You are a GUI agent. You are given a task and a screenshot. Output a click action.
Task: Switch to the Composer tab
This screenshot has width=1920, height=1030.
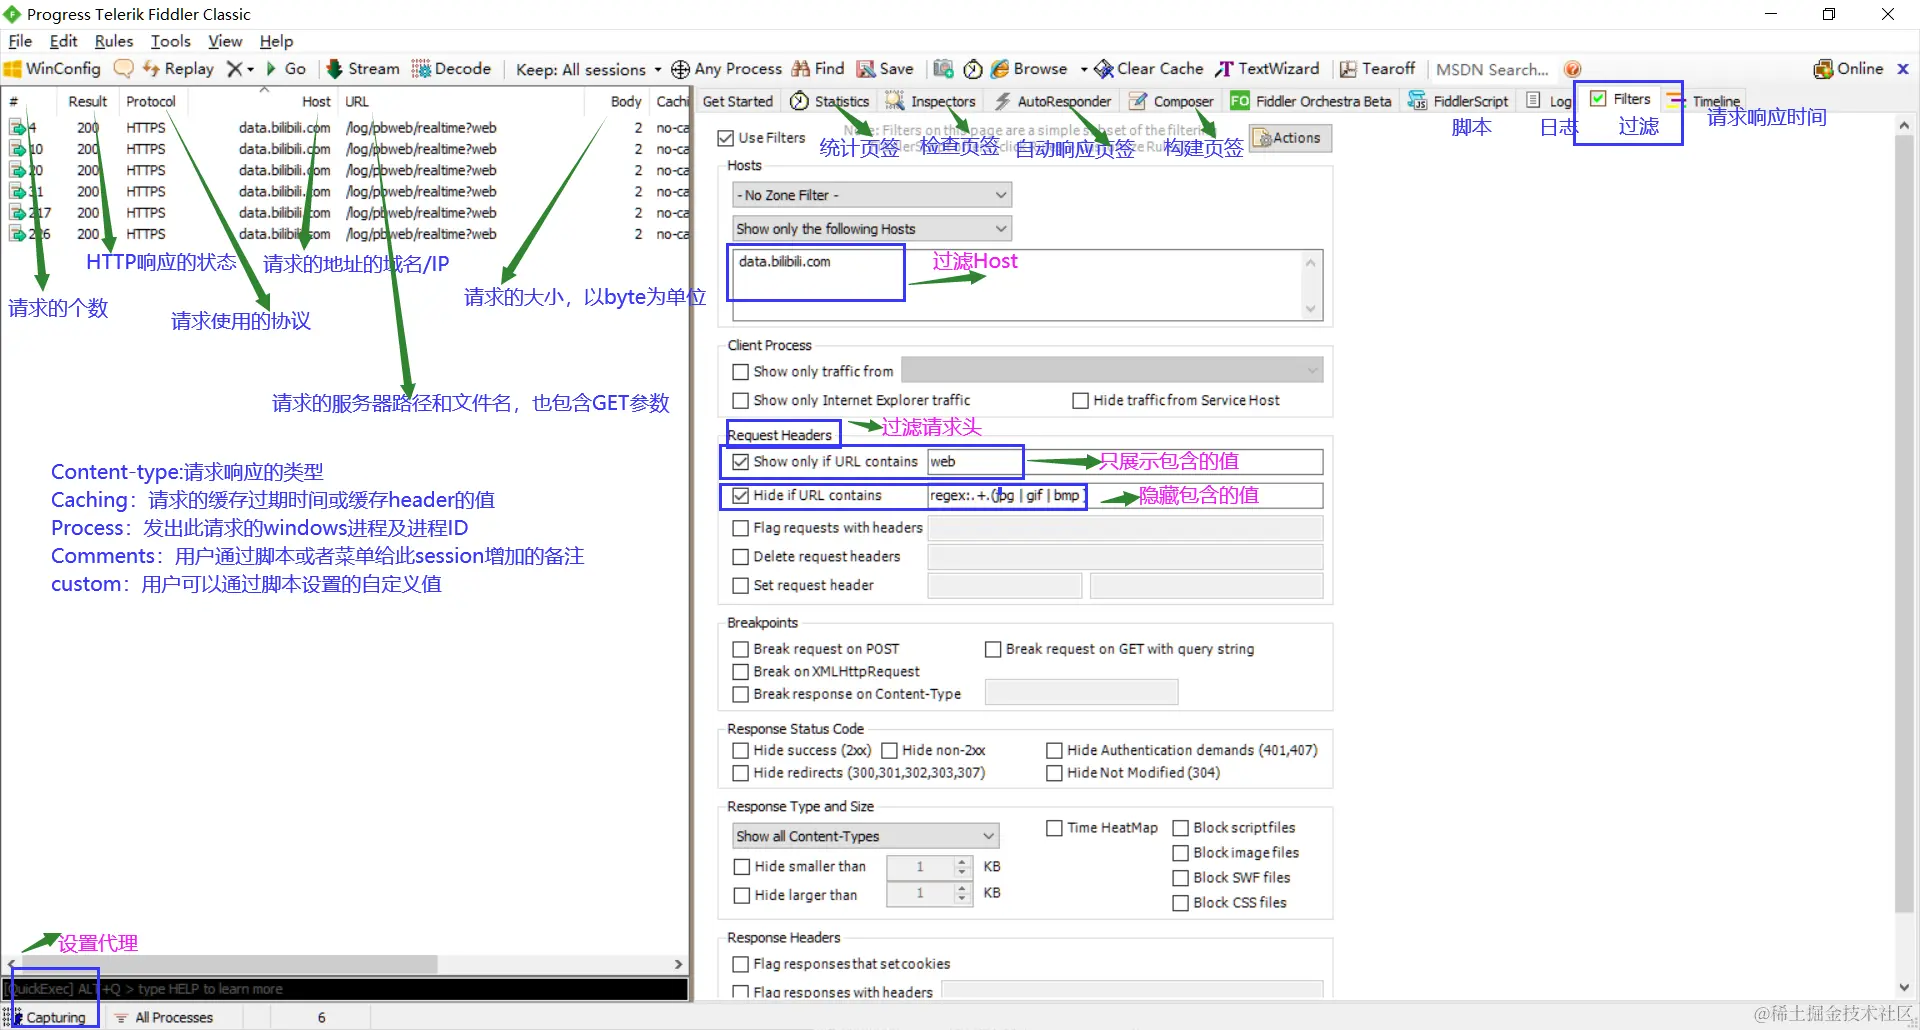[1171, 101]
